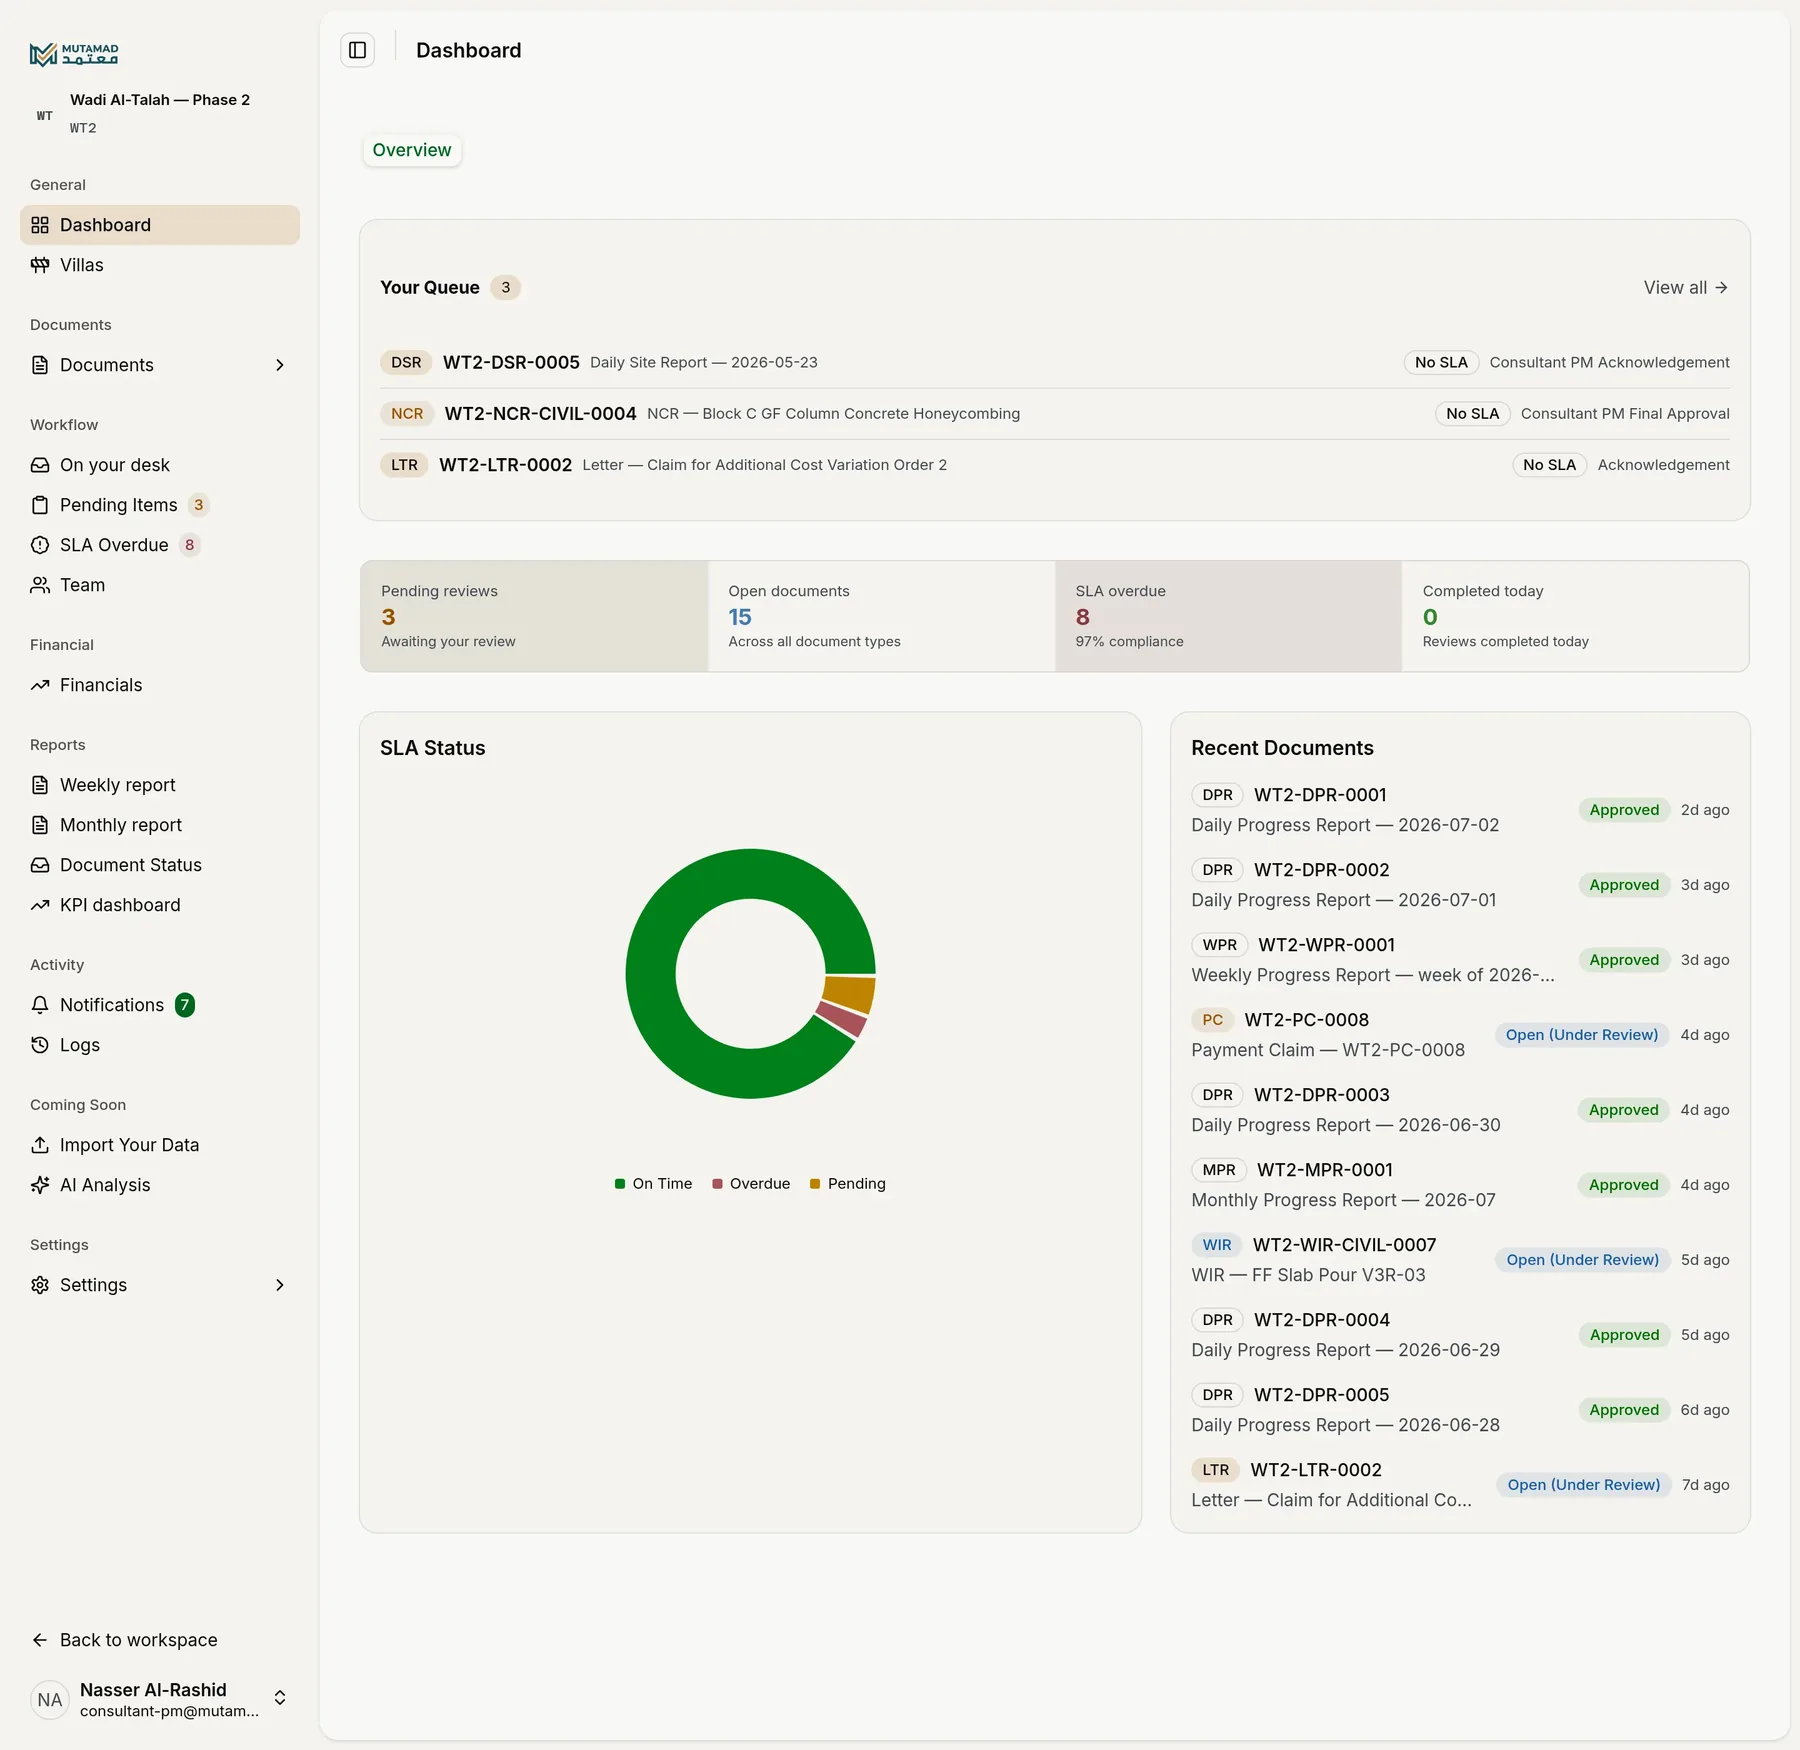Click the Notifications bell icon
1800x1750 pixels.
pos(40,1005)
